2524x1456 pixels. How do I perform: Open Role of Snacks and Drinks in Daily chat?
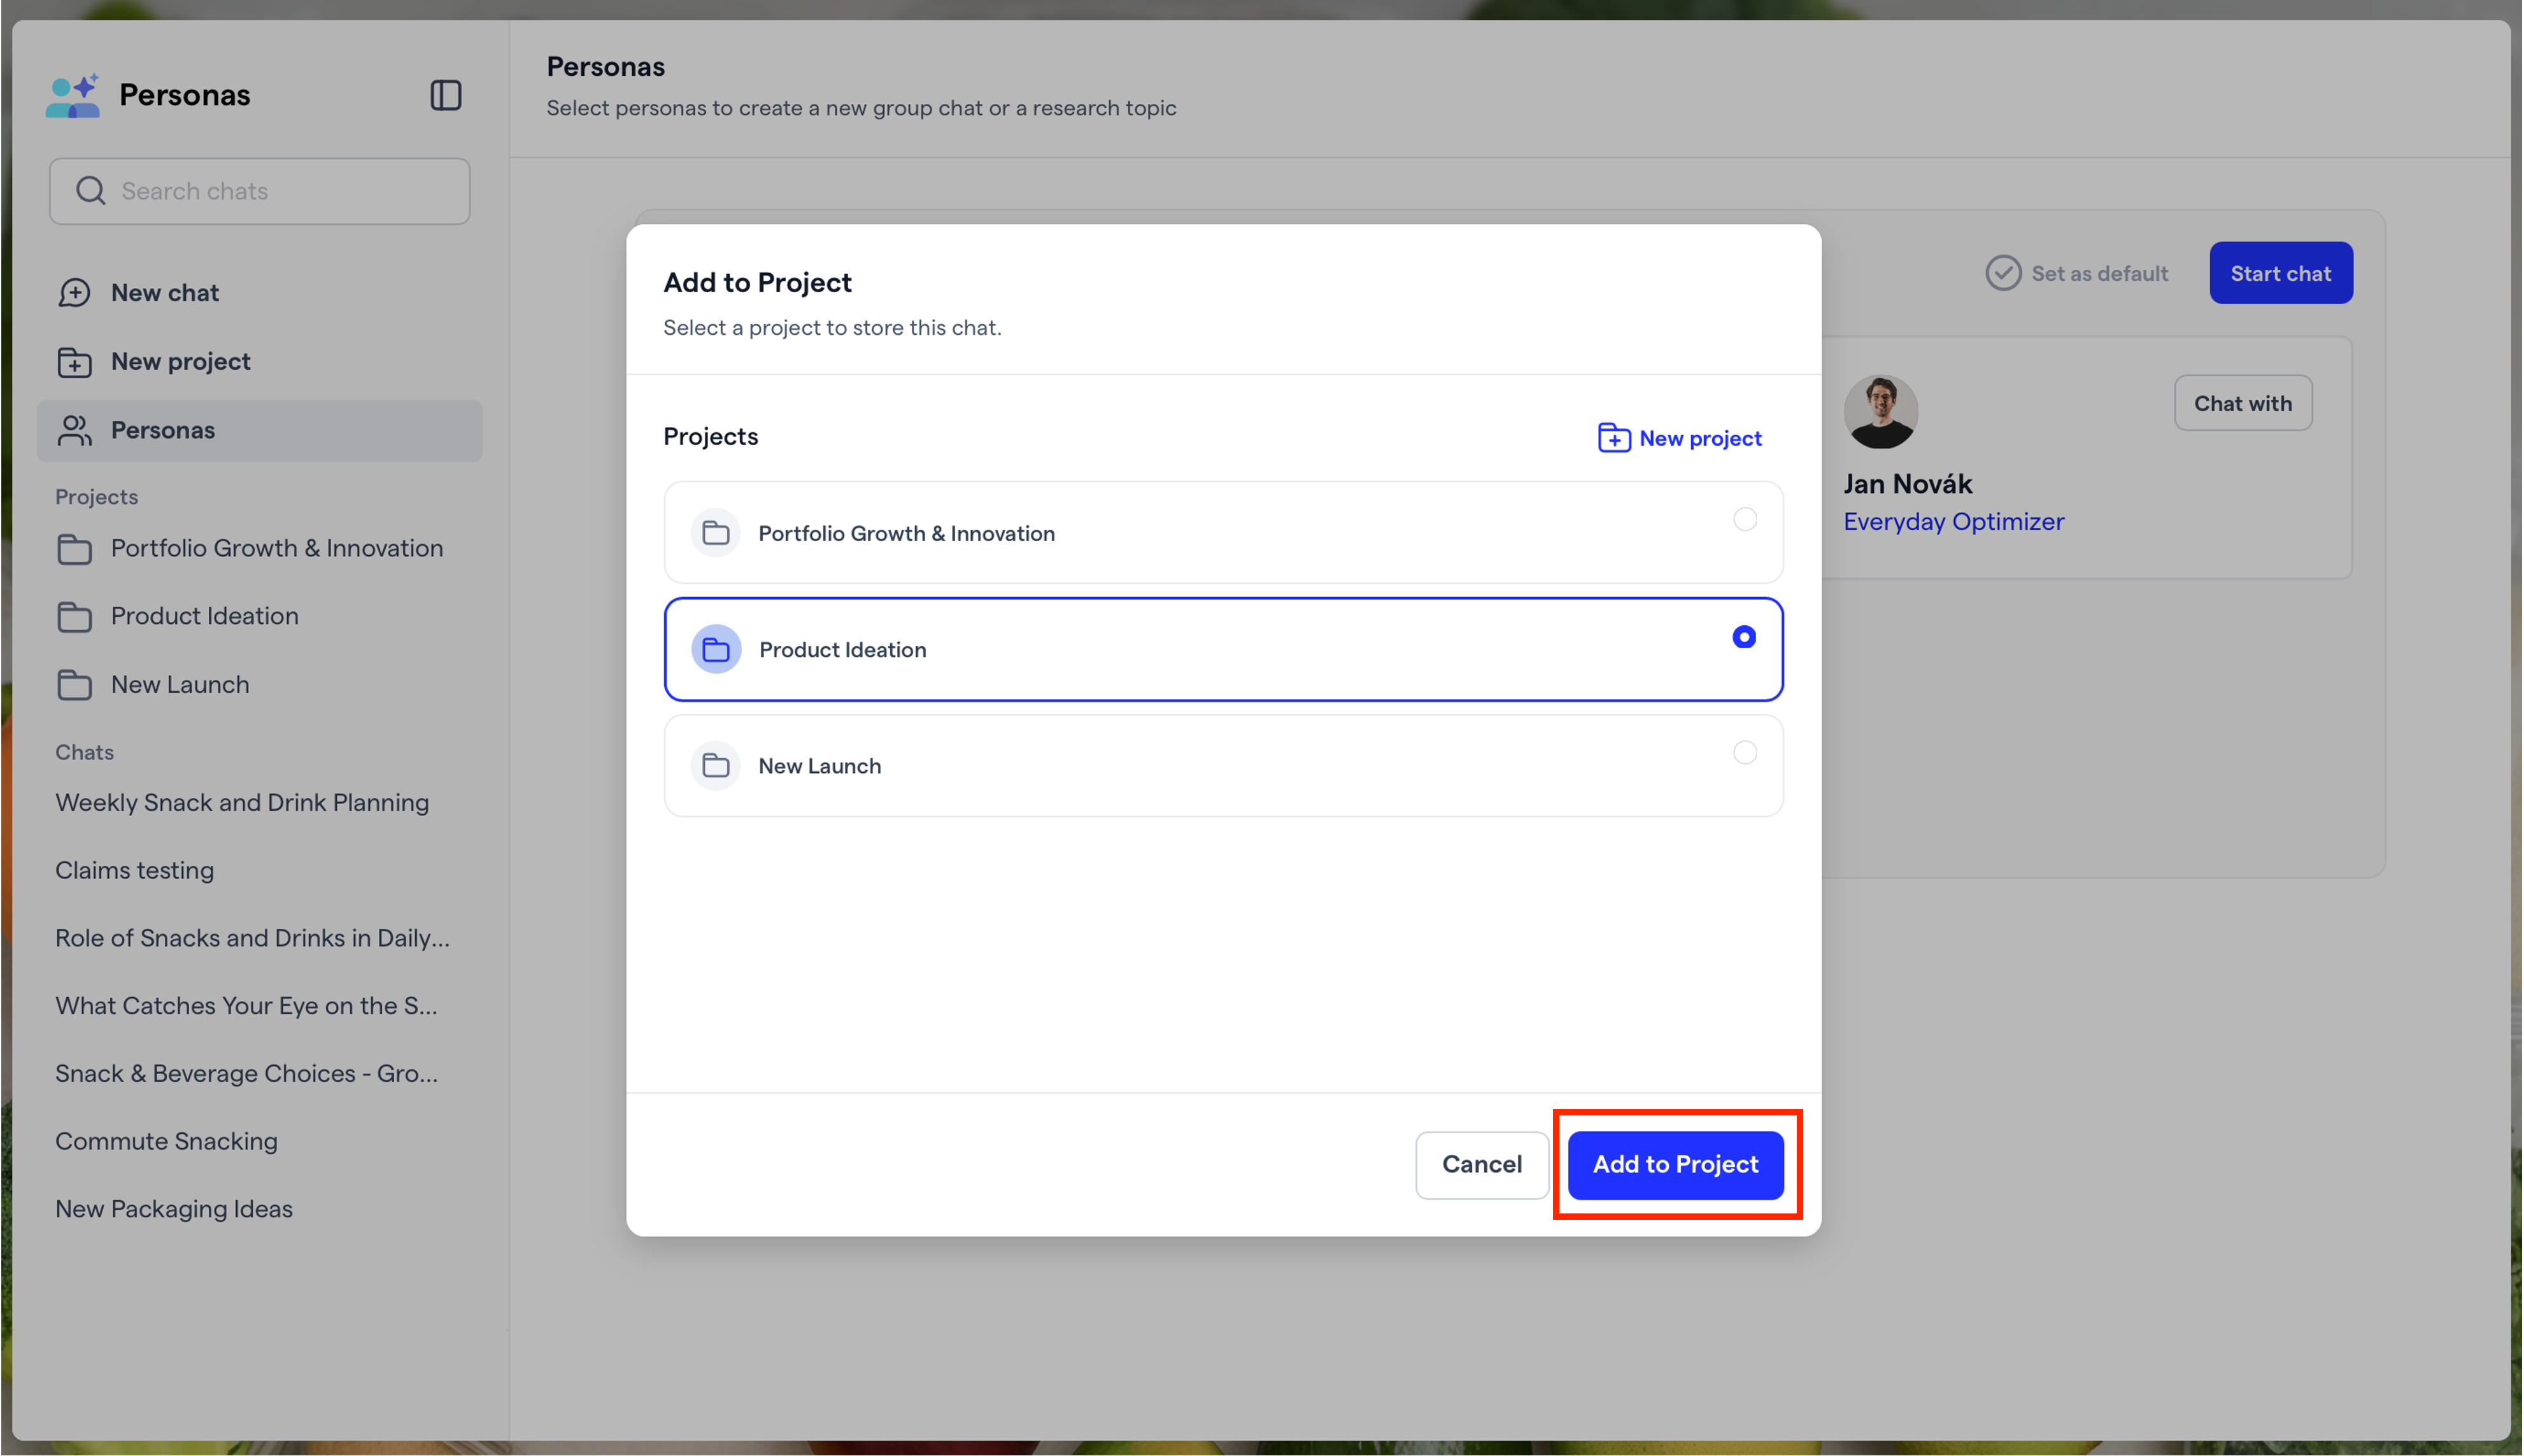pos(253,938)
